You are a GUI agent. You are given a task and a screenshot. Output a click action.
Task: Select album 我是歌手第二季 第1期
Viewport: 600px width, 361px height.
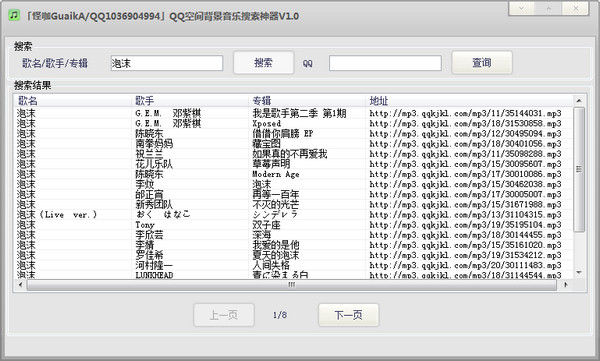click(x=299, y=113)
